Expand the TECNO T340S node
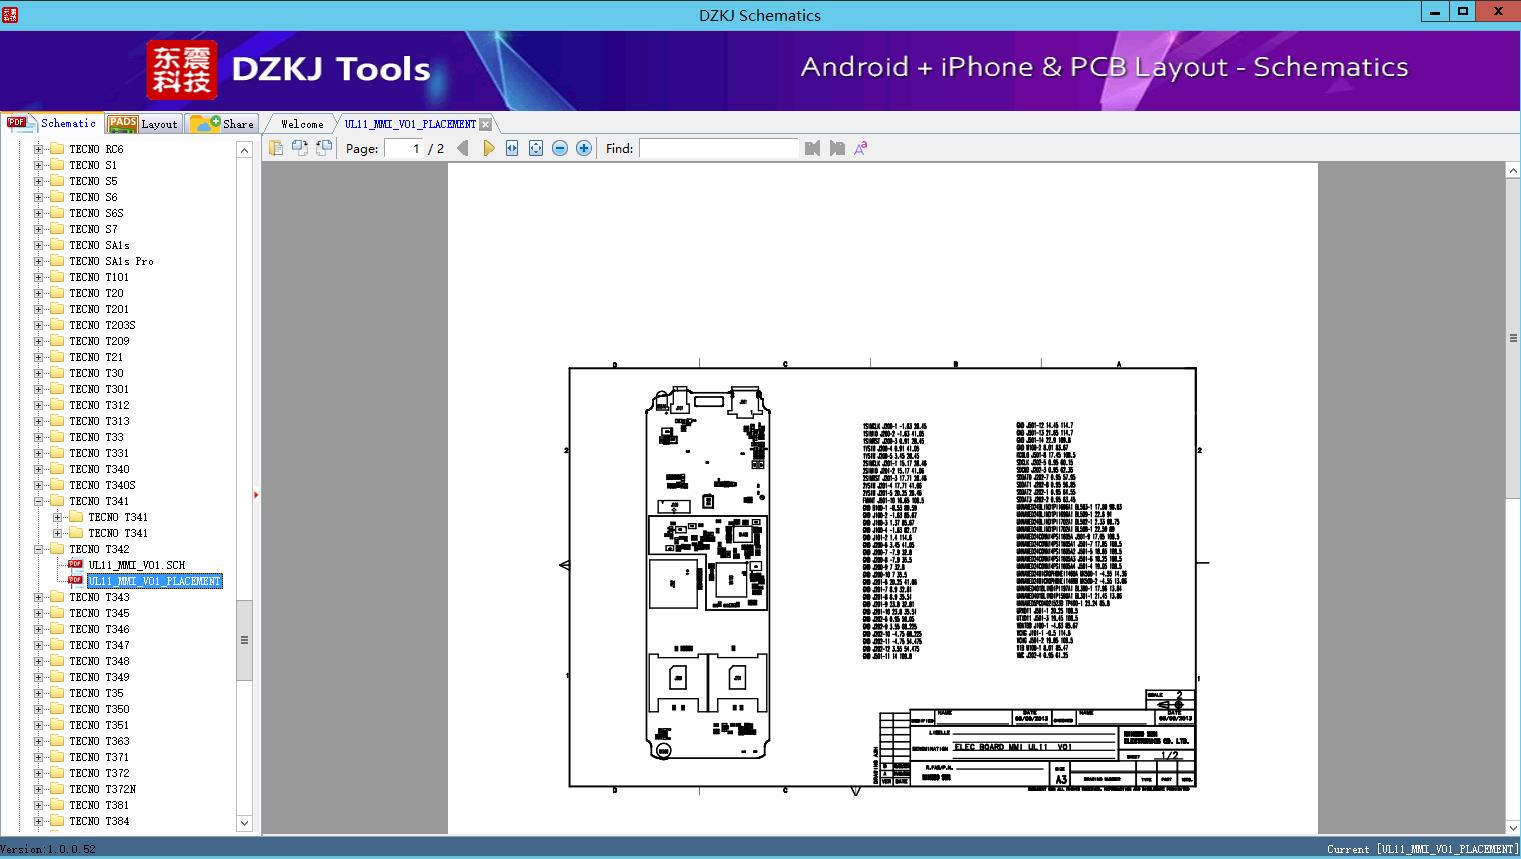 click(x=38, y=485)
